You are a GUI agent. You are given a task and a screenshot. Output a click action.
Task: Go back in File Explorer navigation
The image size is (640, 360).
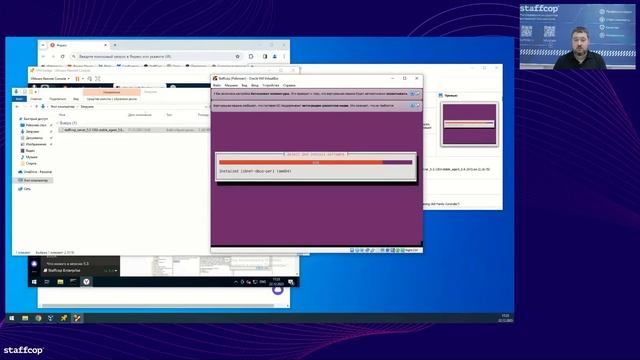(x=17, y=107)
